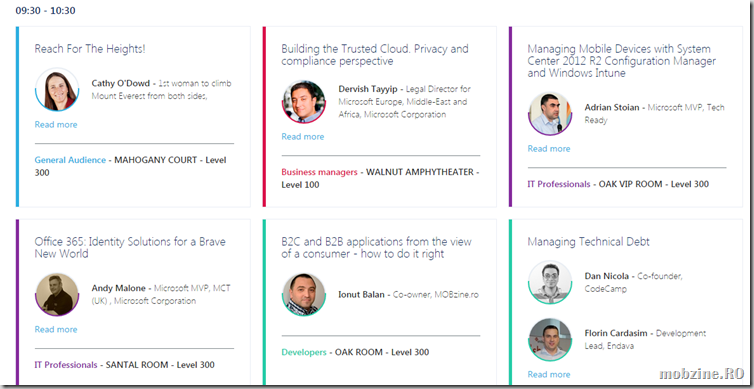The image size is (754, 389).
Task: Open Read more under Adrian Stoian
Action: pyautogui.click(x=549, y=149)
